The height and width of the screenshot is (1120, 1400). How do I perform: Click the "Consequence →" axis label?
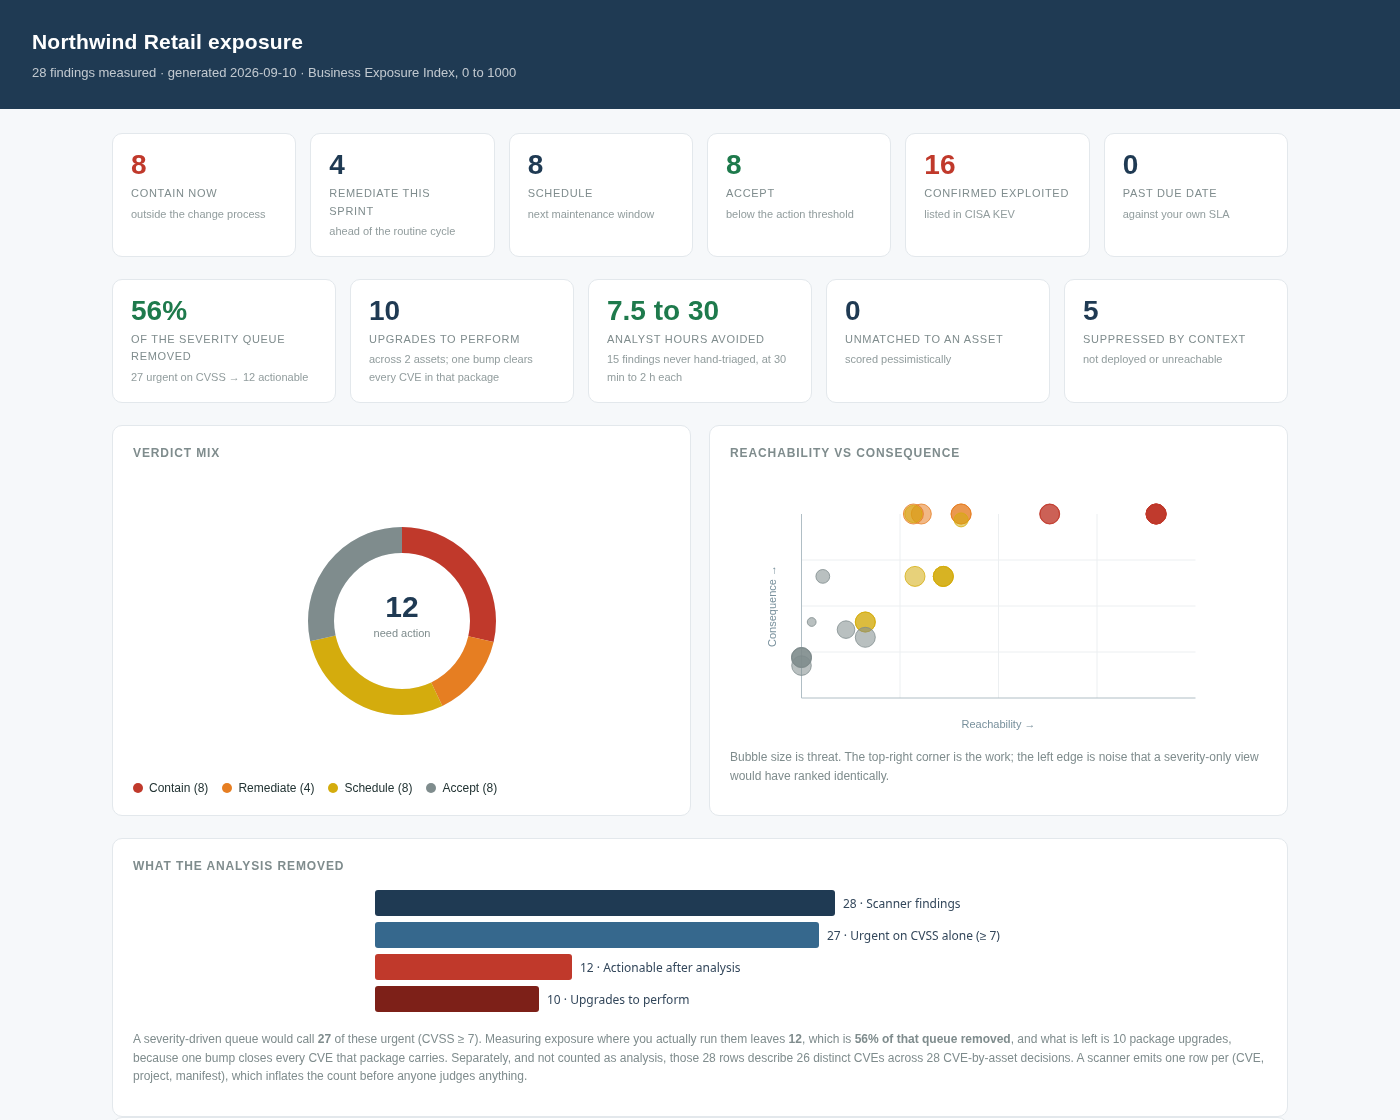(772, 606)
